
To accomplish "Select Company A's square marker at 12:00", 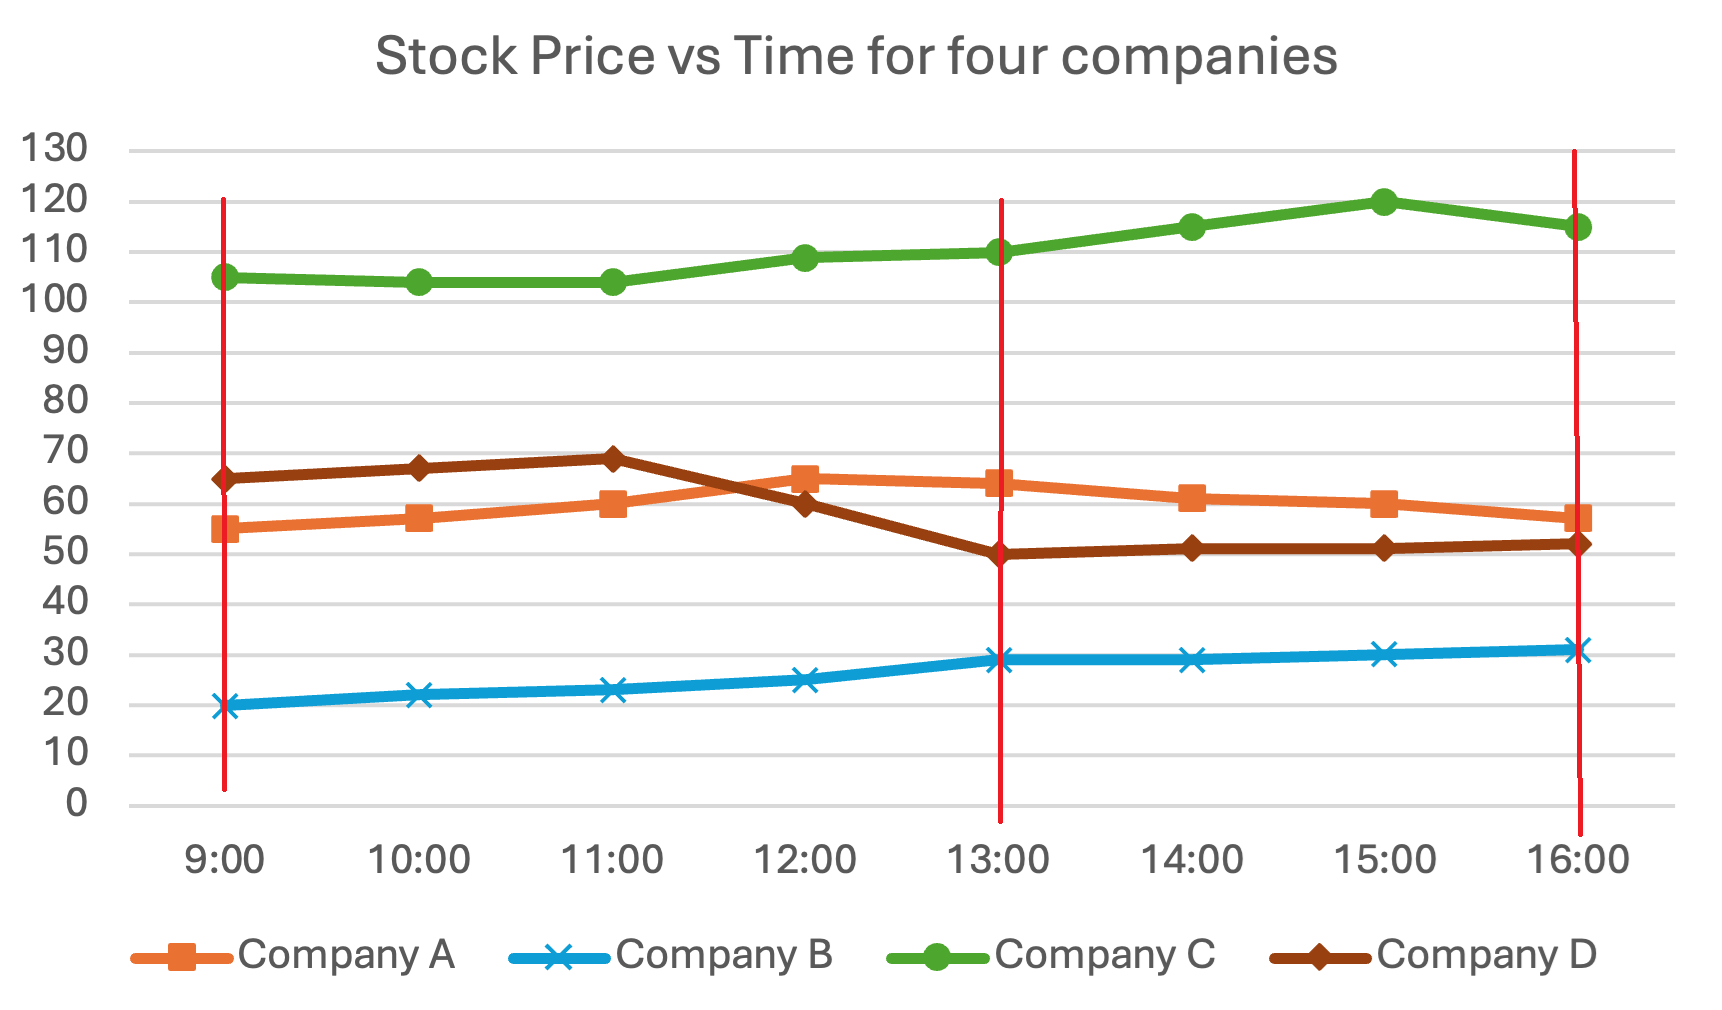I will pyautogui.click(x=805, y=479).
